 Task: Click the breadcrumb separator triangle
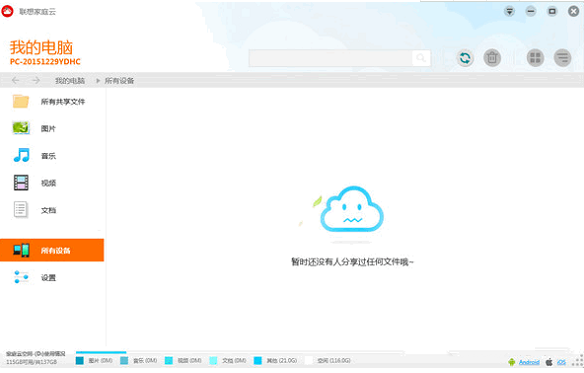pos(98,81)
